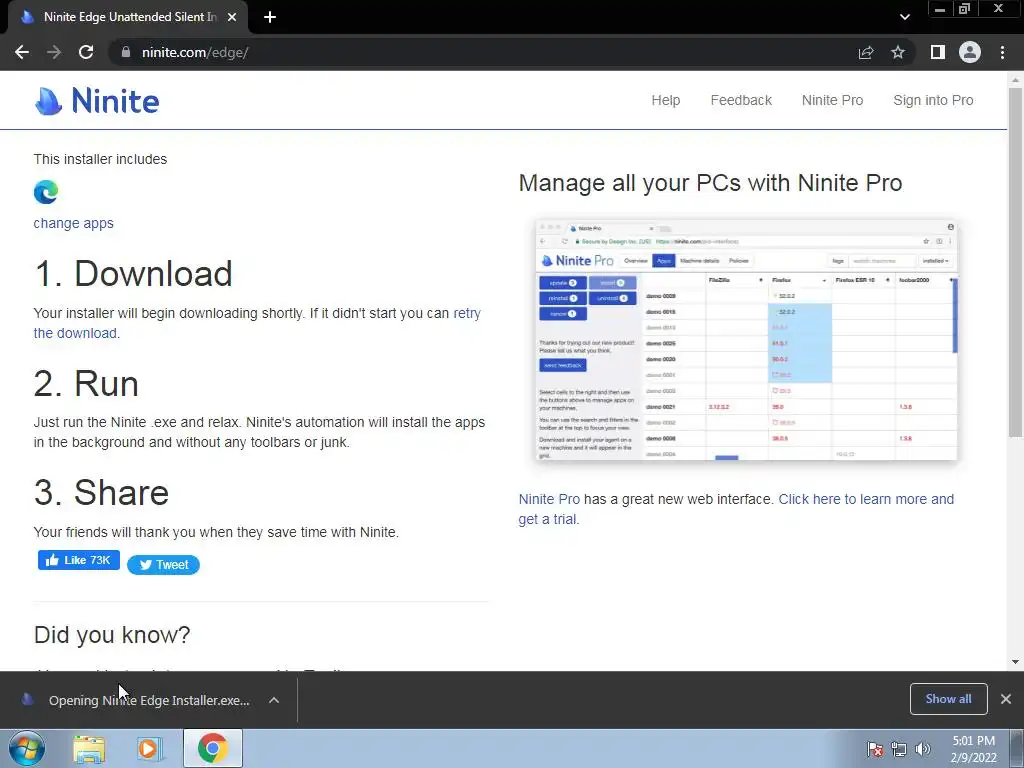Click the share page icon in address bar
Screen dimensions: 1024x768
pos(866,52)
